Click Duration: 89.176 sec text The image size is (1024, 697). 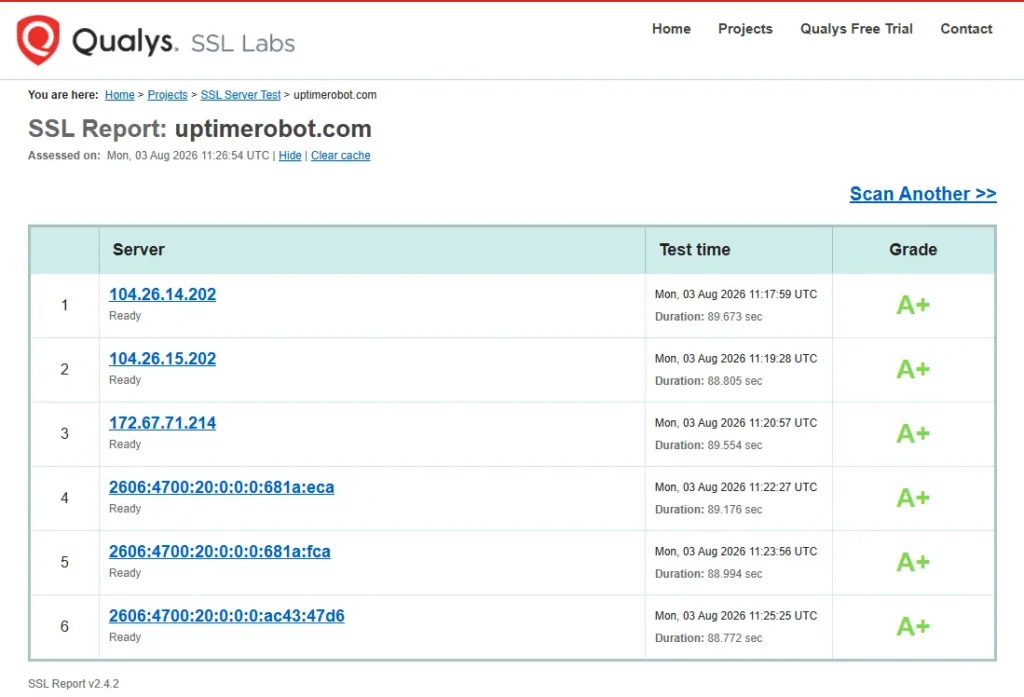click(x=709, y=510)
